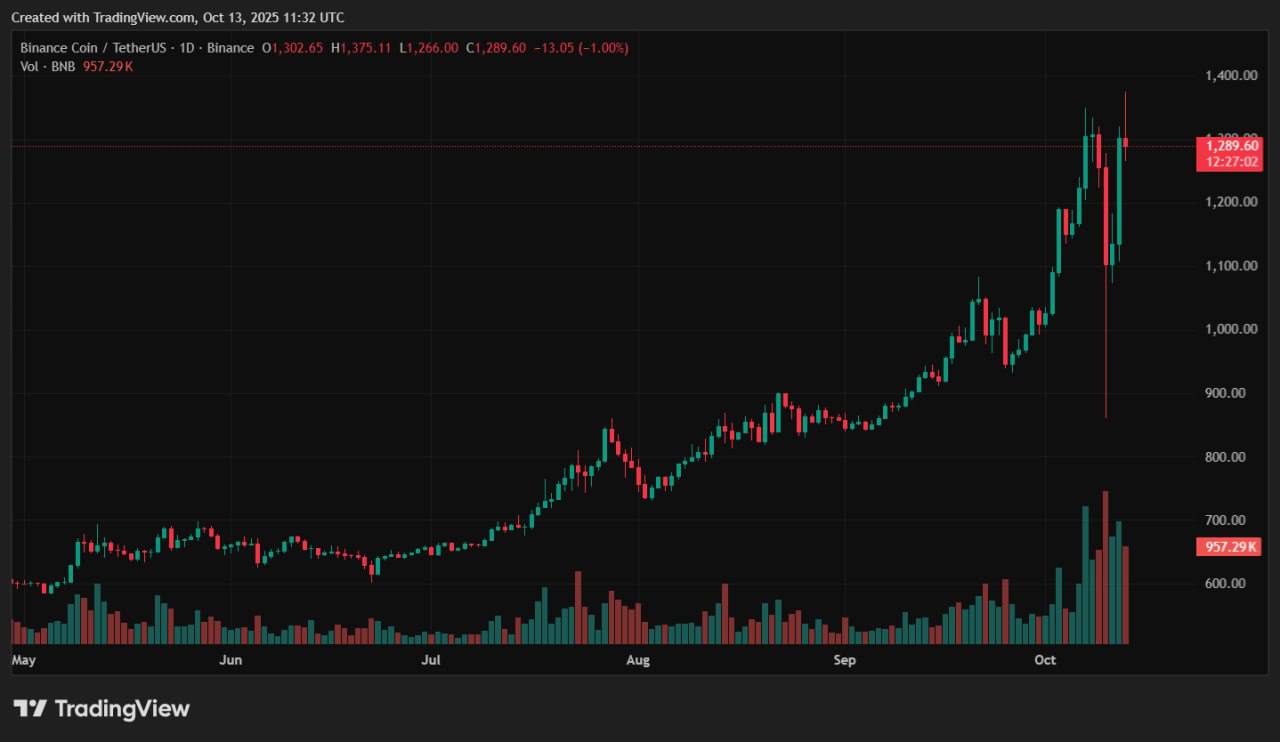Select the May label on time axis
Viewport: 1280px width, 742px height.
[24, 660]
